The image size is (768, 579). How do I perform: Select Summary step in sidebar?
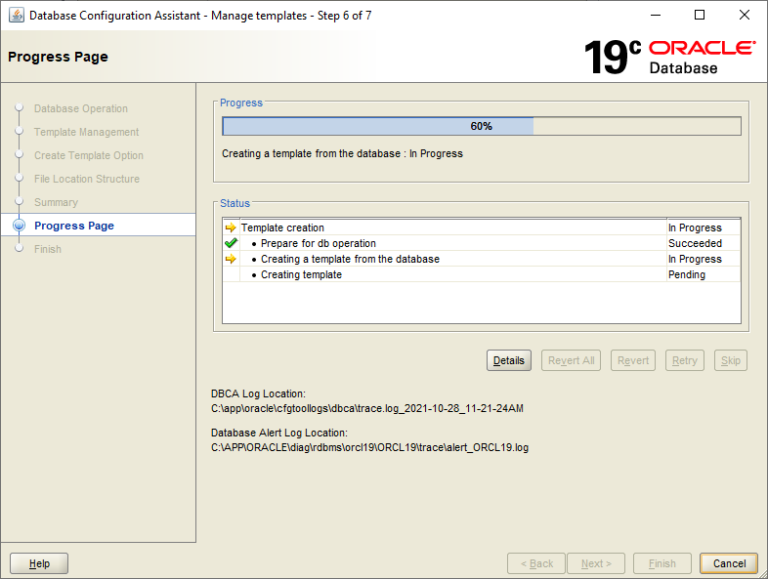click(x=56, y=202)
